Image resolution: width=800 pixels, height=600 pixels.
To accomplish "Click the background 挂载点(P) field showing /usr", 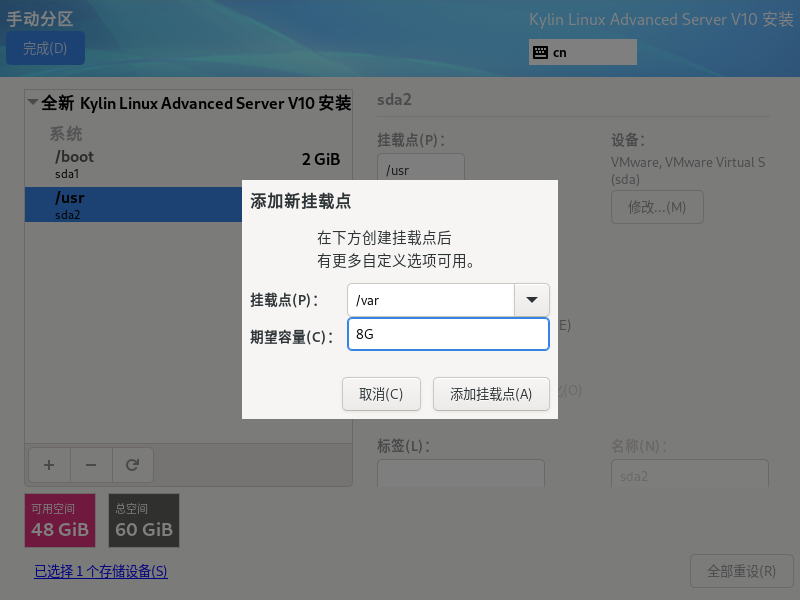I will [421, 167].
